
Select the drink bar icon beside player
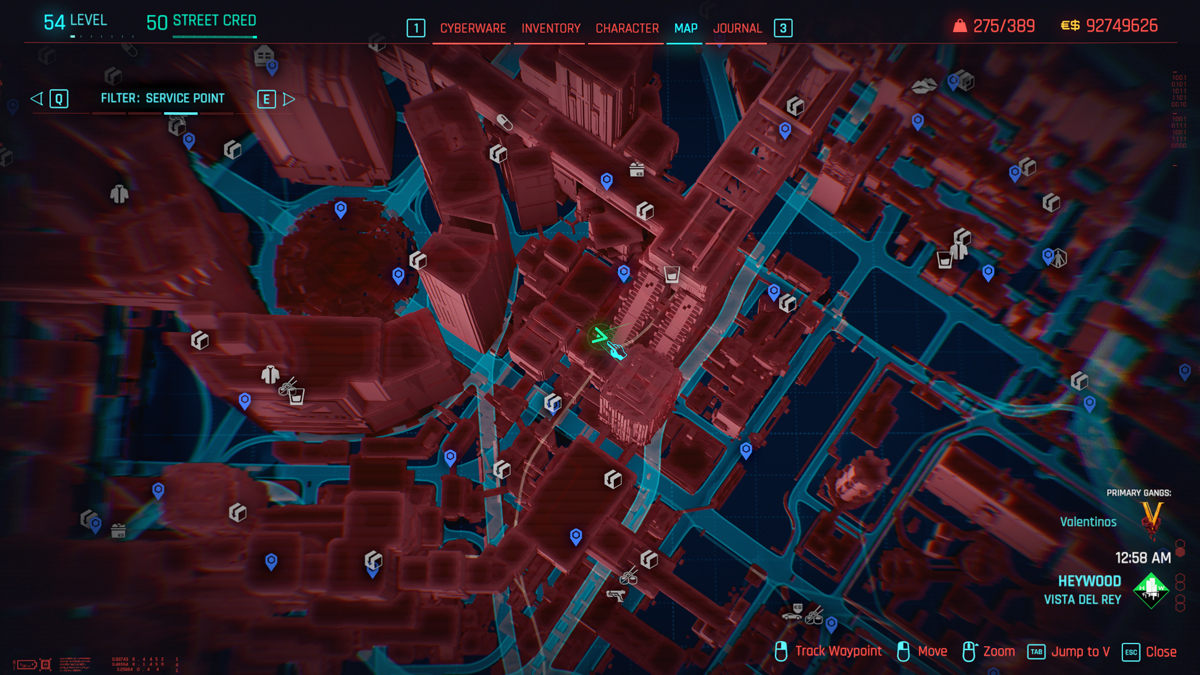tap(672, 275)
